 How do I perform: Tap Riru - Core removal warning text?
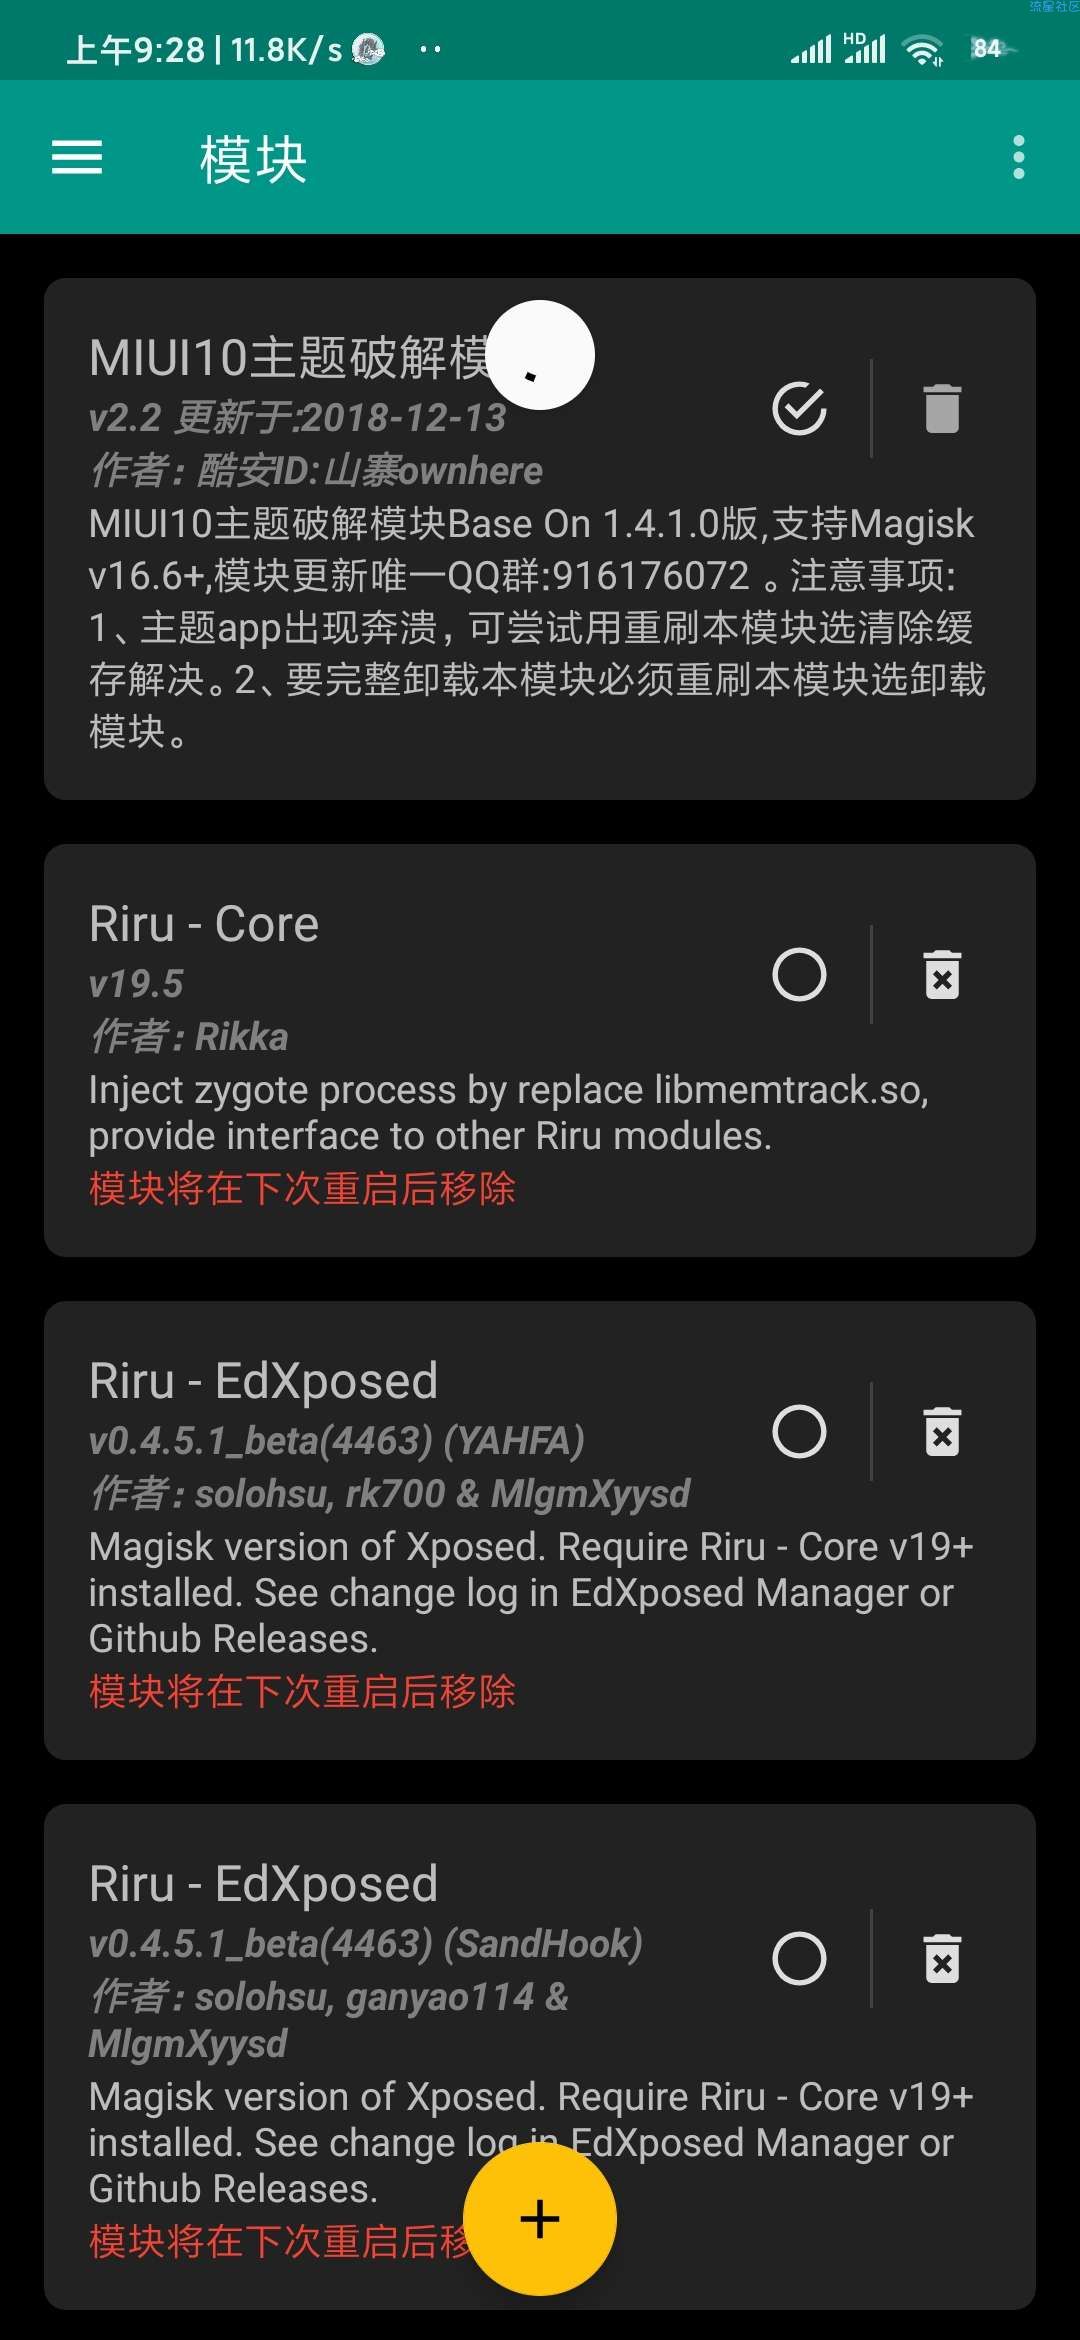pyautogui.click(x=302, y=1189)
